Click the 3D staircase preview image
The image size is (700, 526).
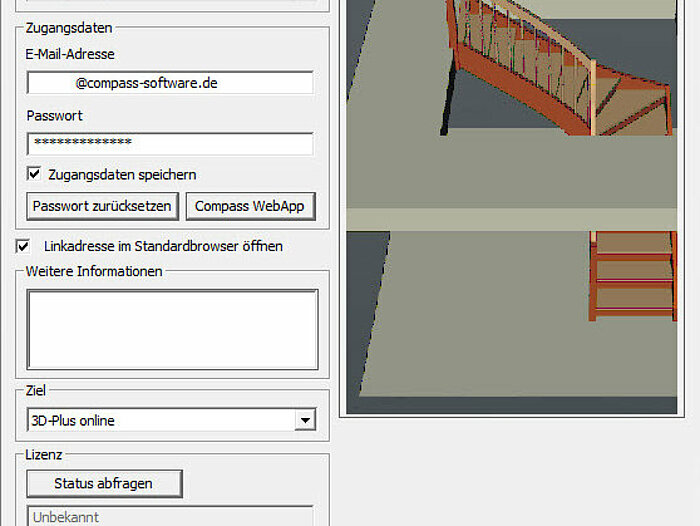tap(512, 207)
